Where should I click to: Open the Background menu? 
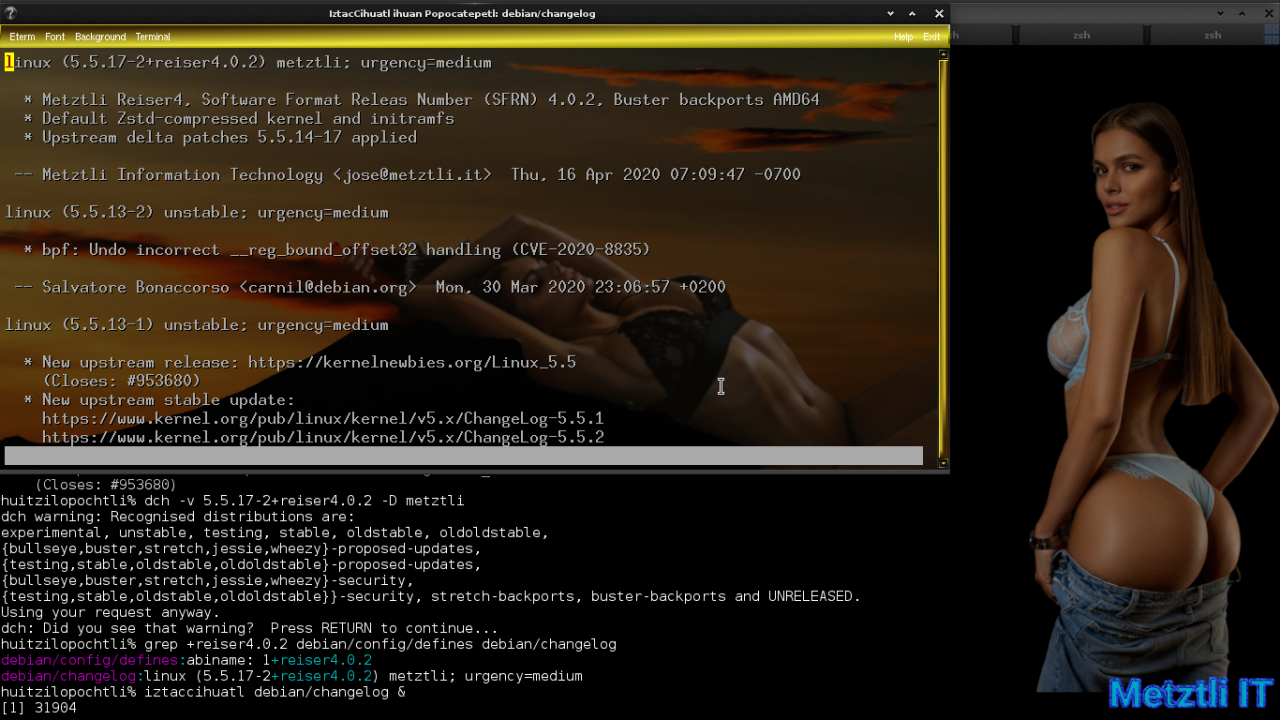point(101,37)
